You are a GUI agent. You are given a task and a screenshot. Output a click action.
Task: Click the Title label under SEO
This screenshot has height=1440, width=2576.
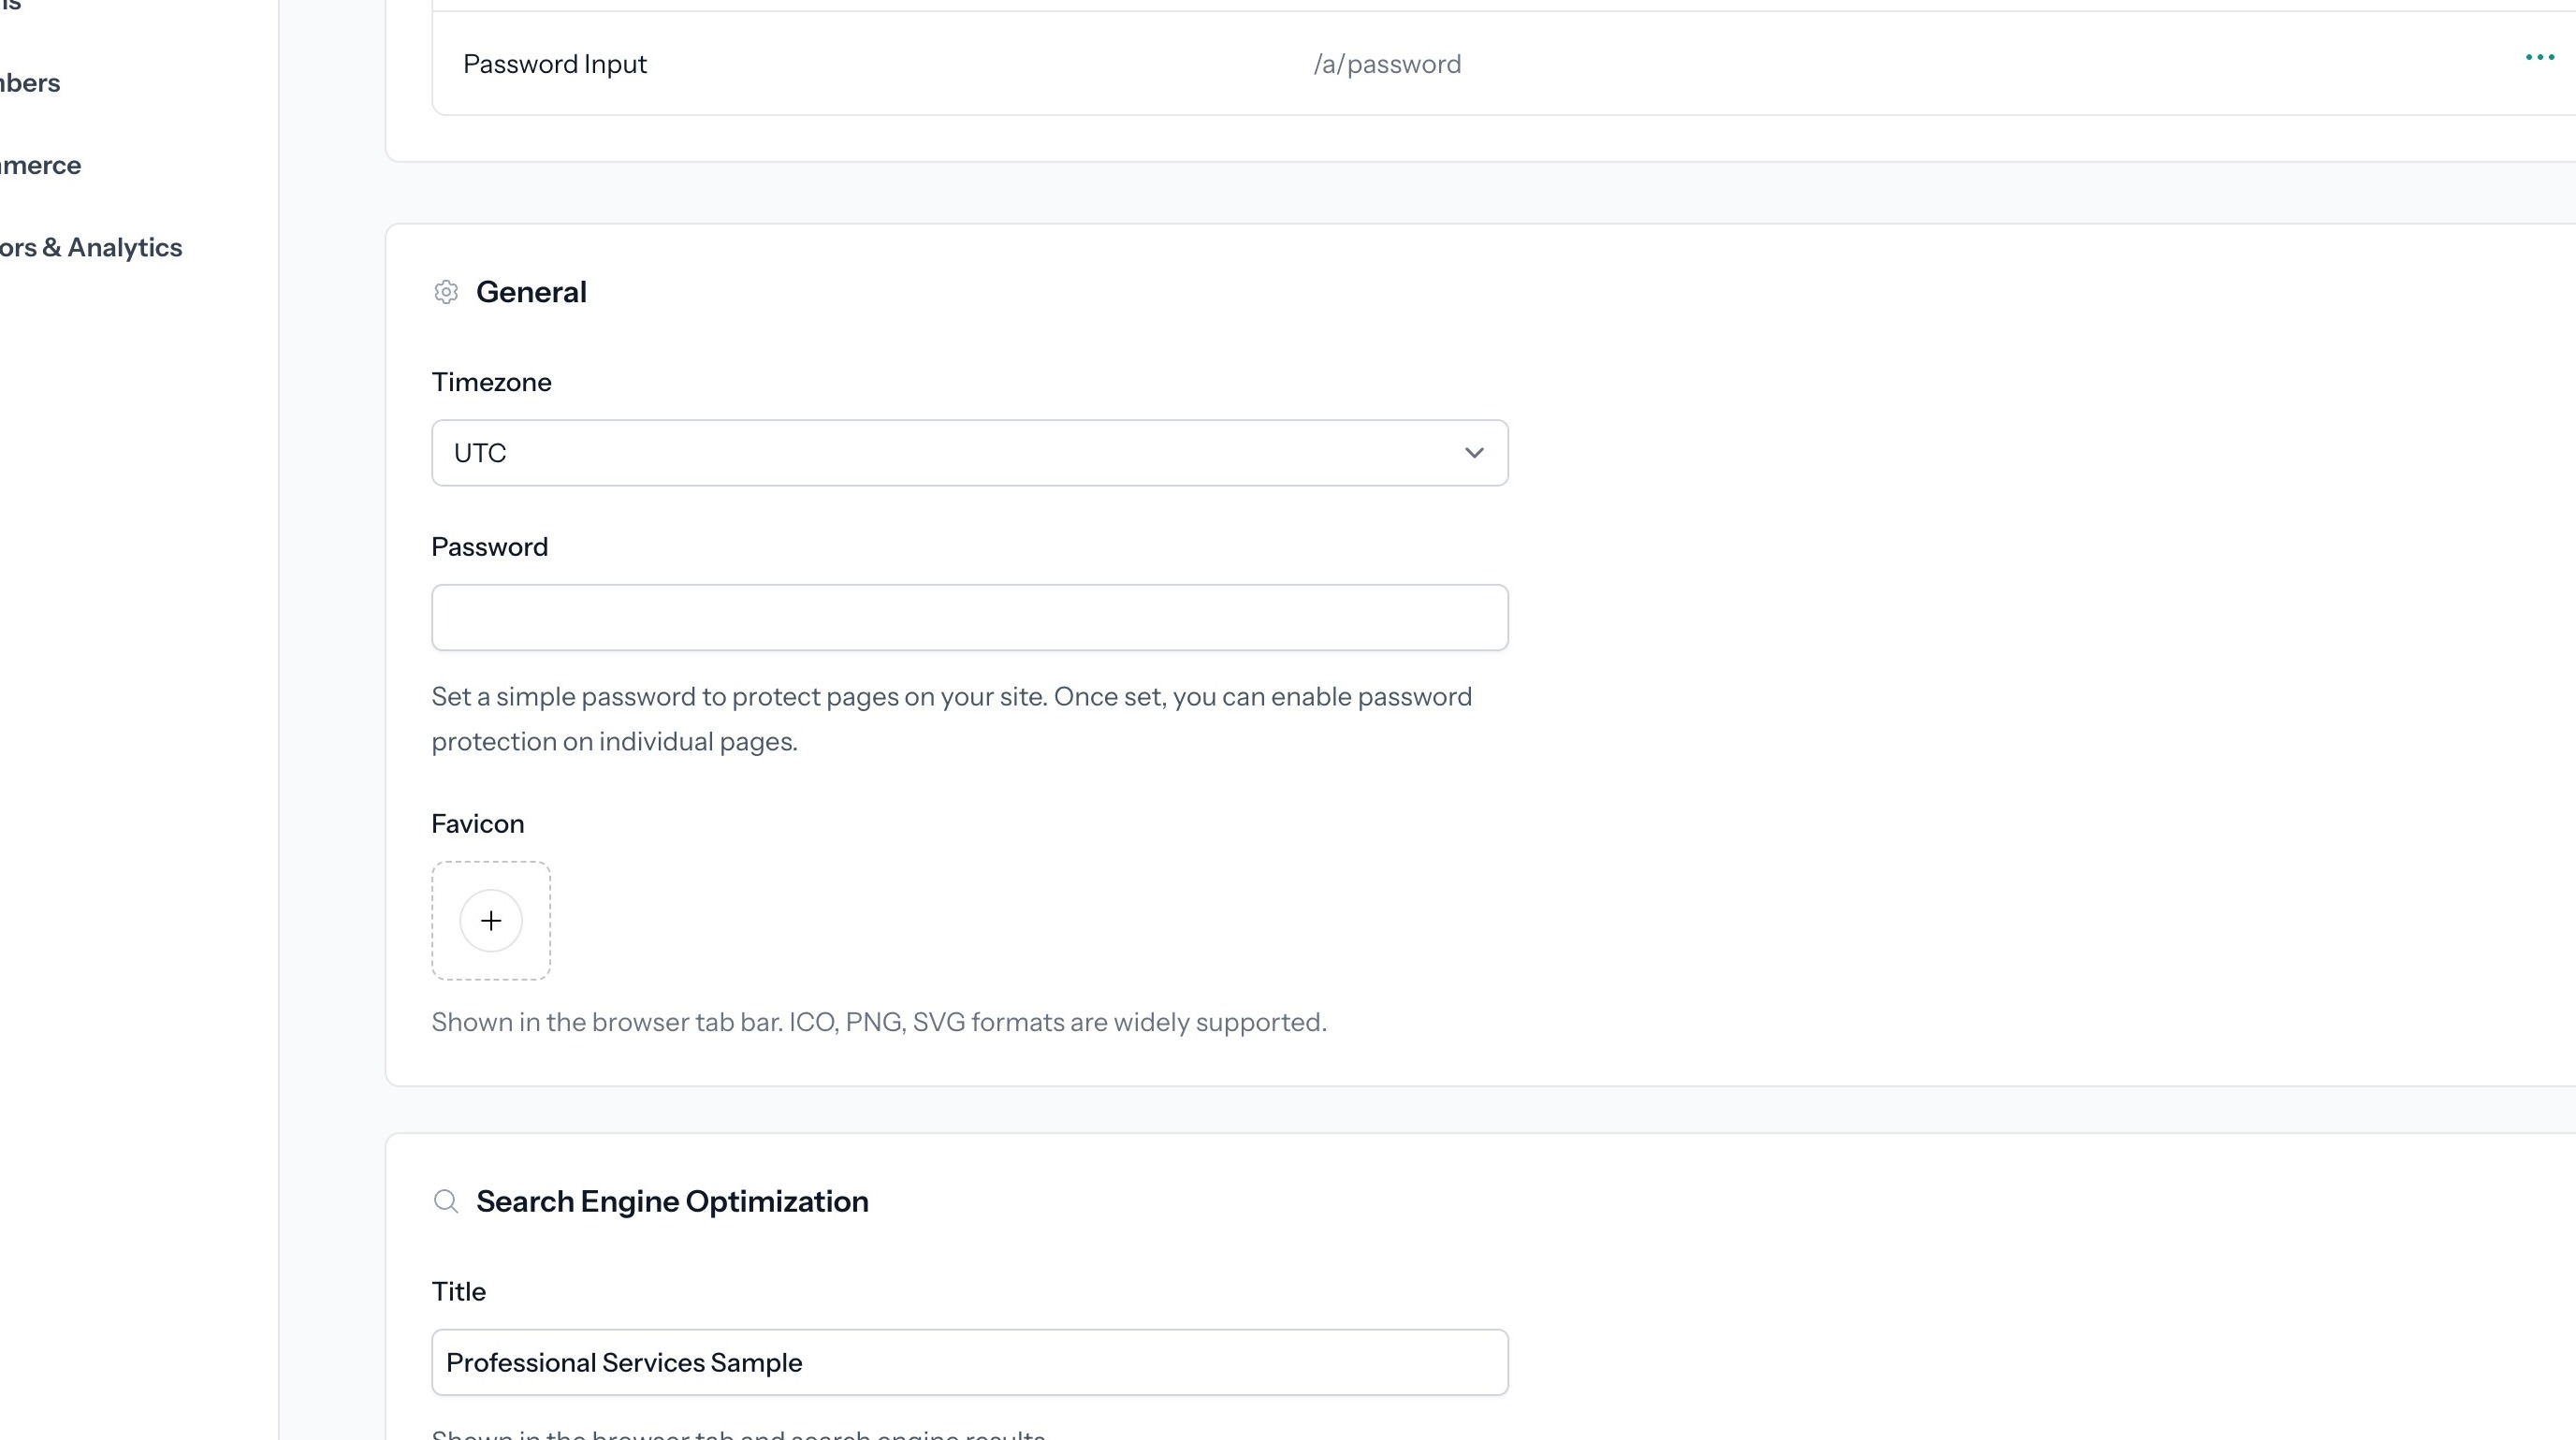tap(458, 1292)
